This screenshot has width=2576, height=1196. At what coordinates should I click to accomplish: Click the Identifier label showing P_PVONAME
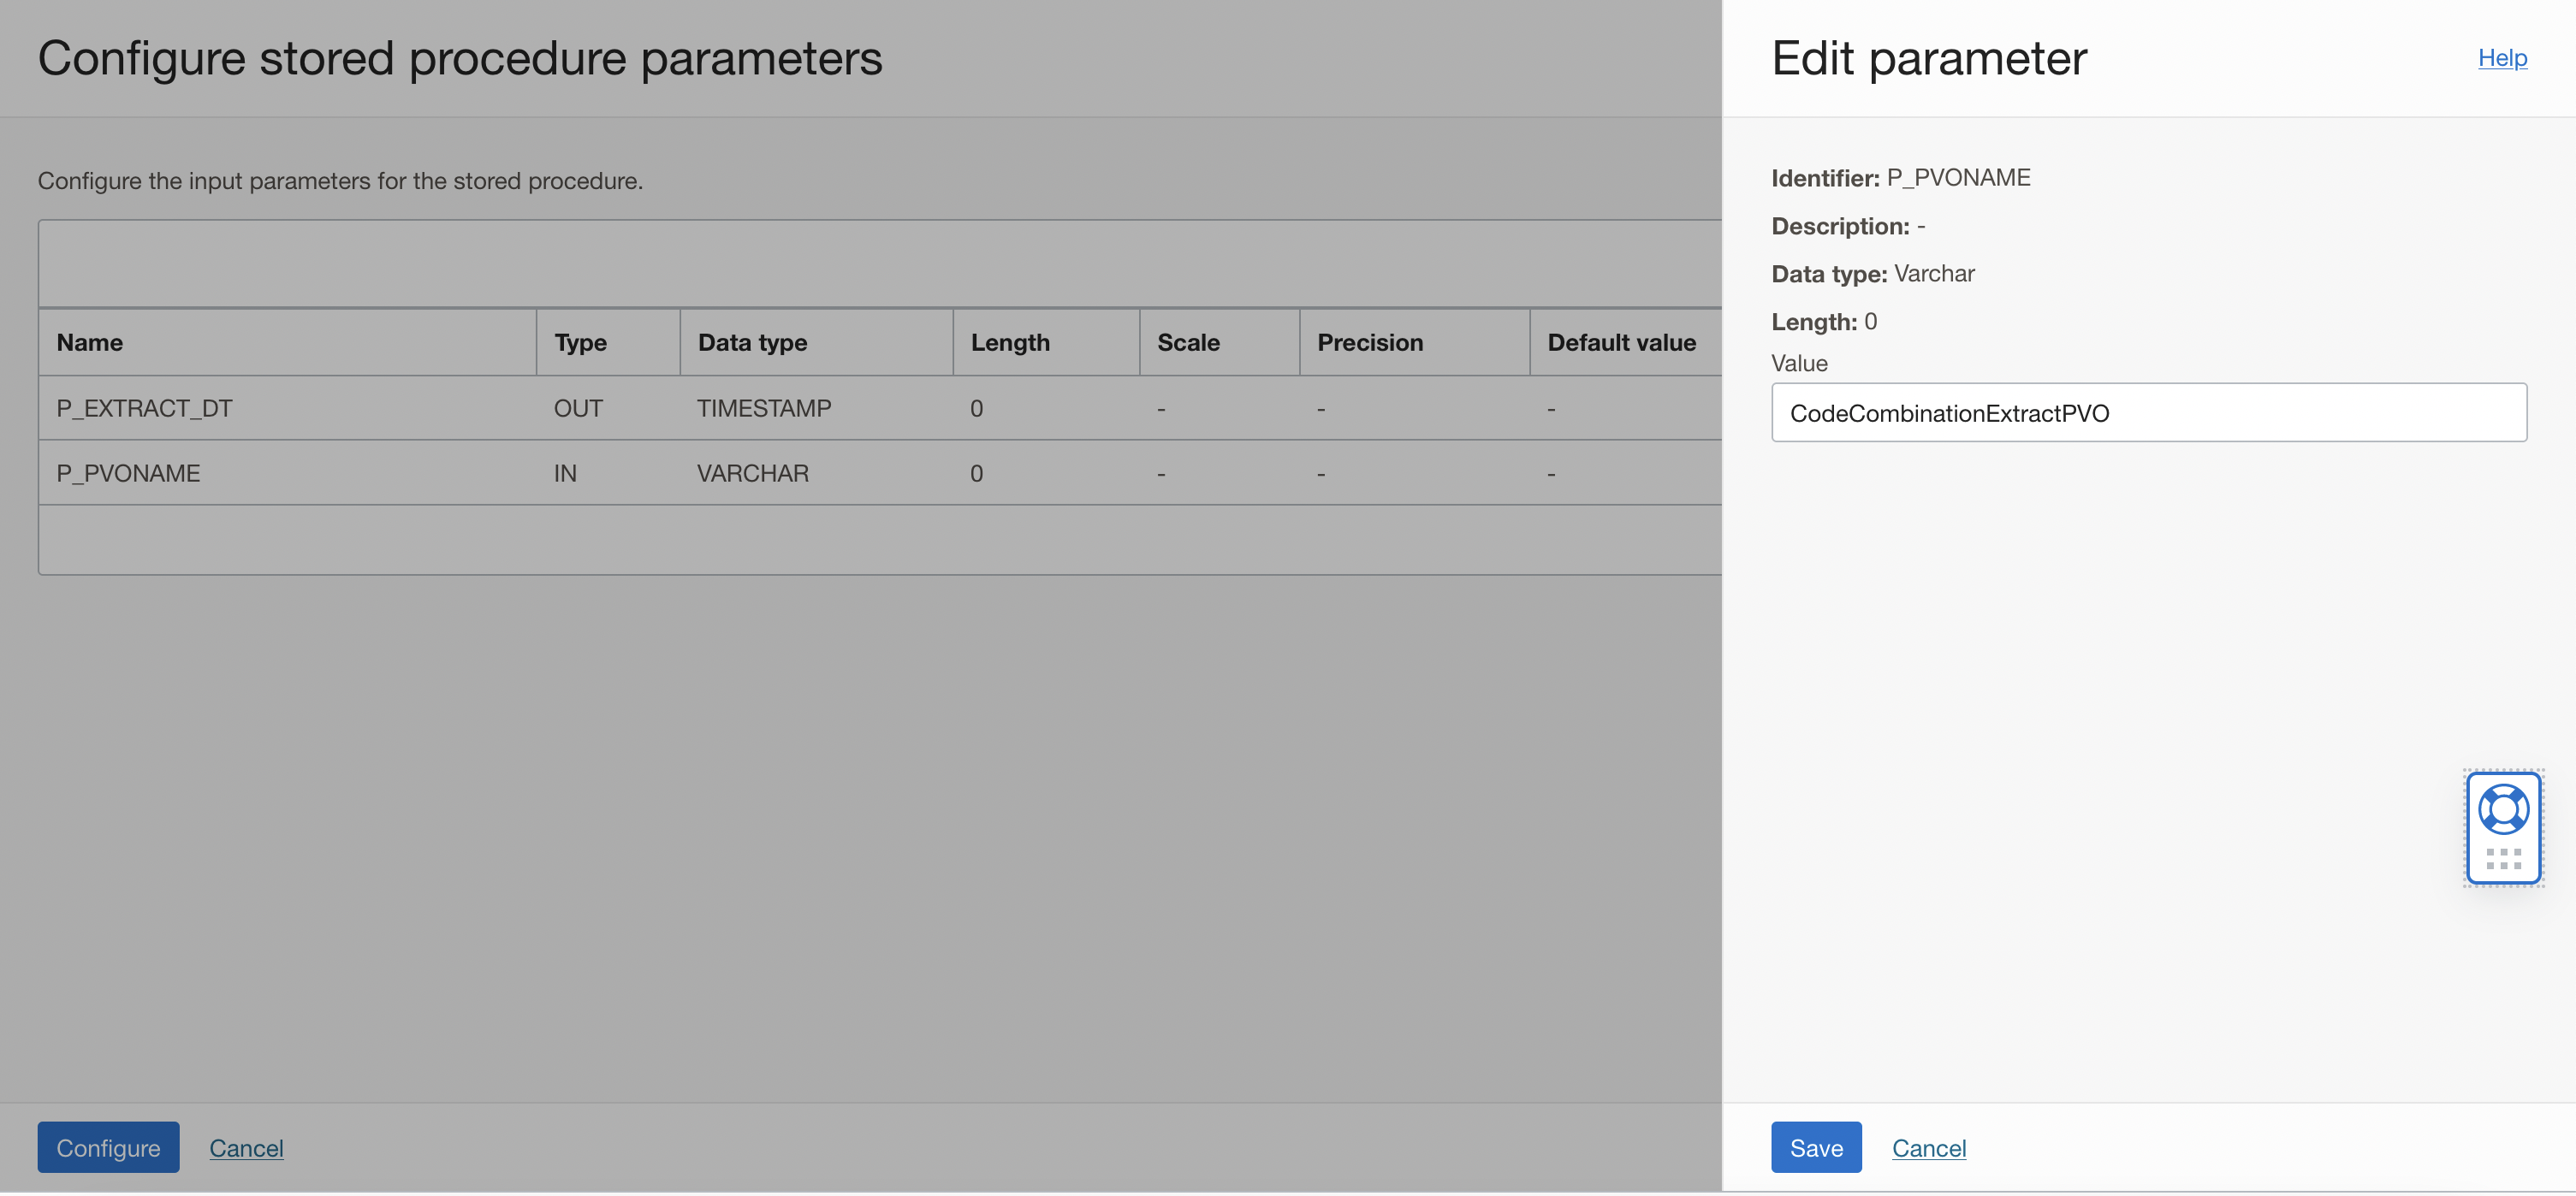point(1901,177)
